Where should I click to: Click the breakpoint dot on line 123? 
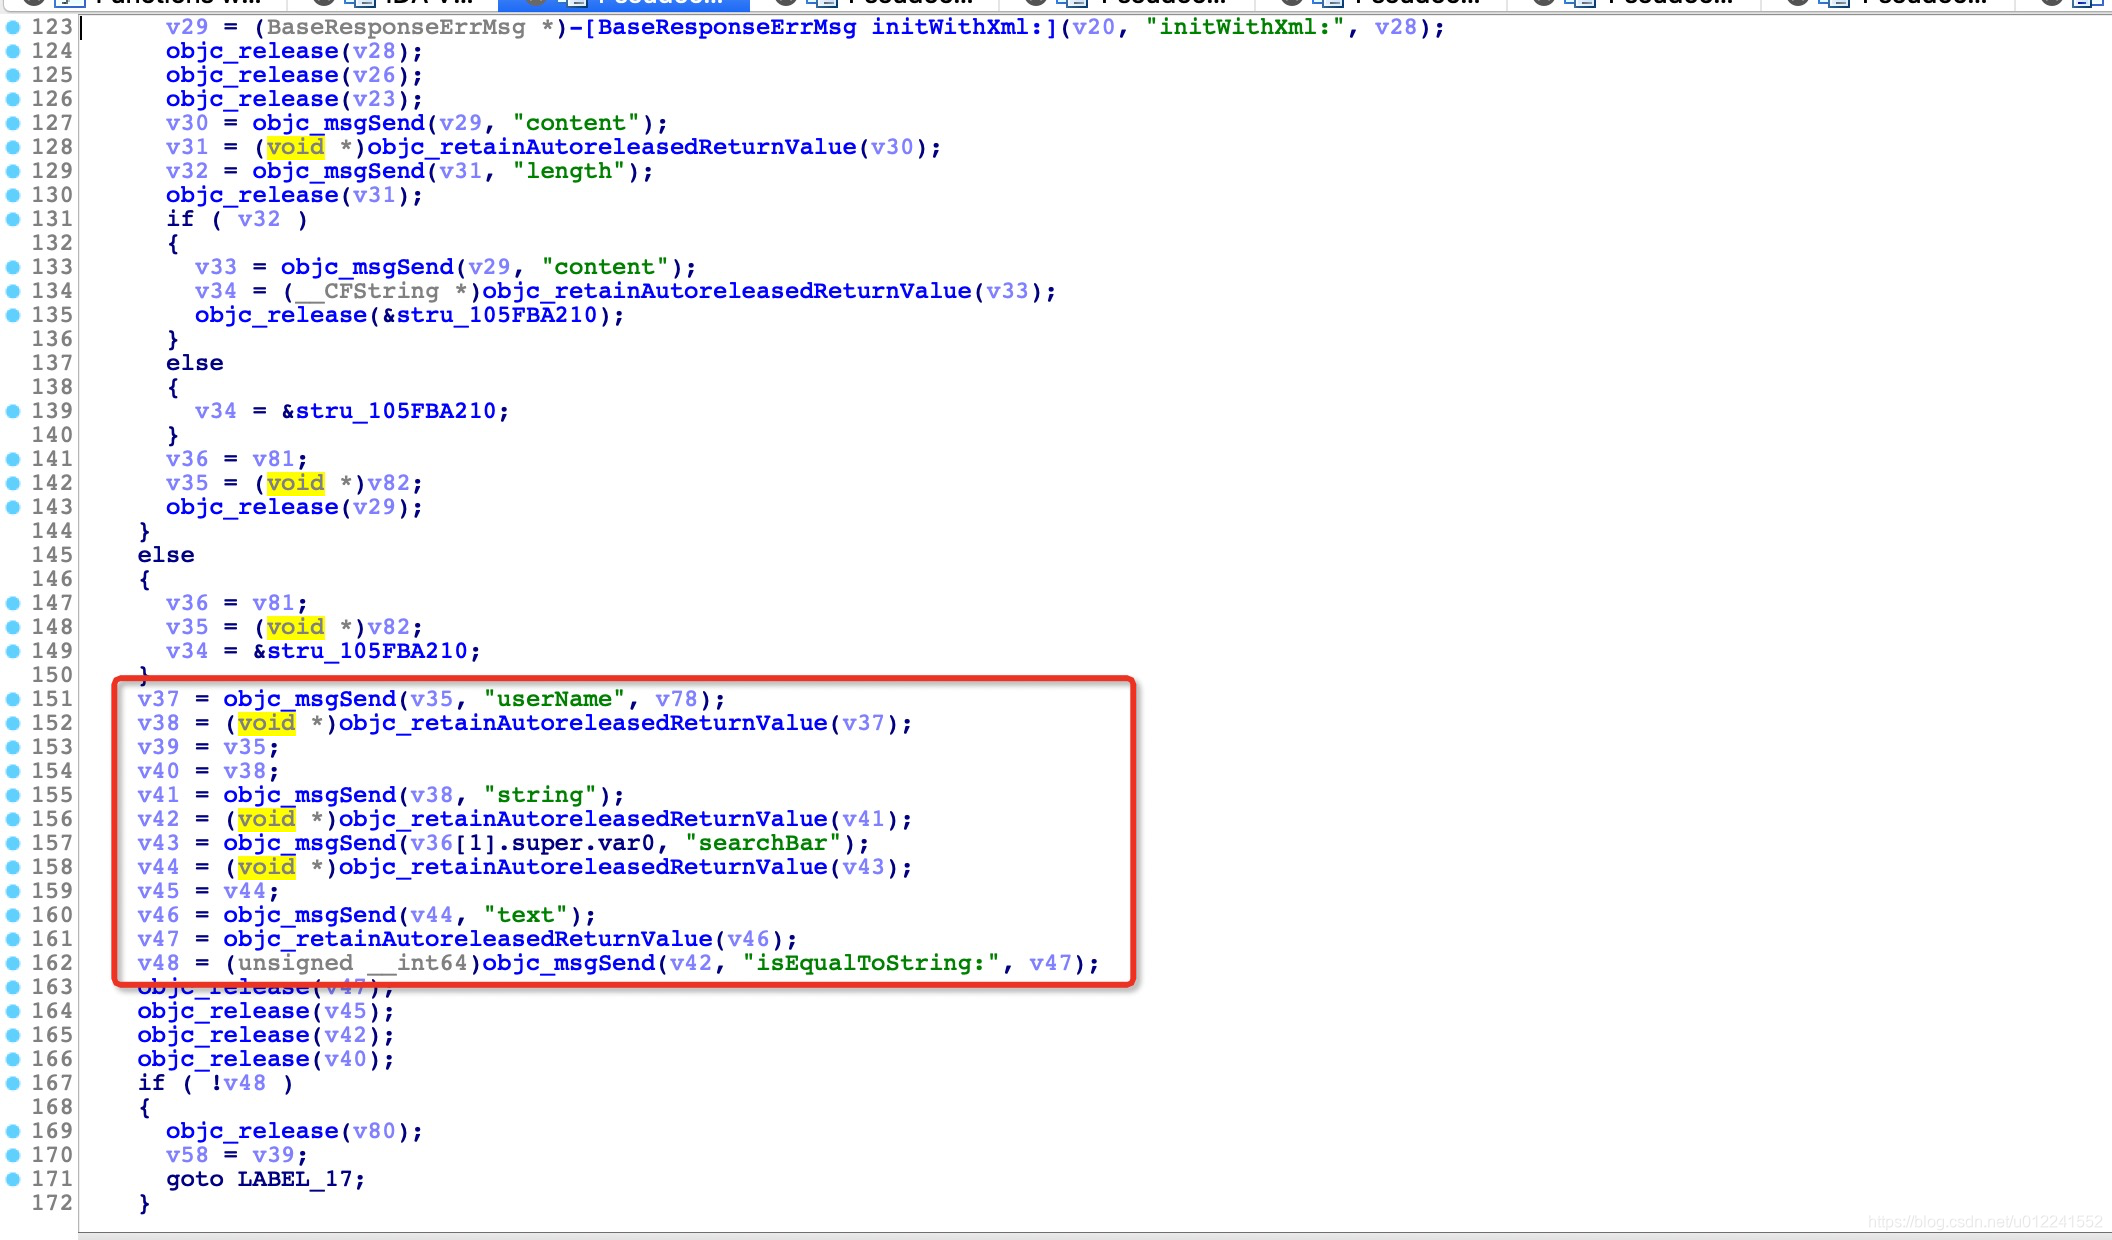[13, 27]
